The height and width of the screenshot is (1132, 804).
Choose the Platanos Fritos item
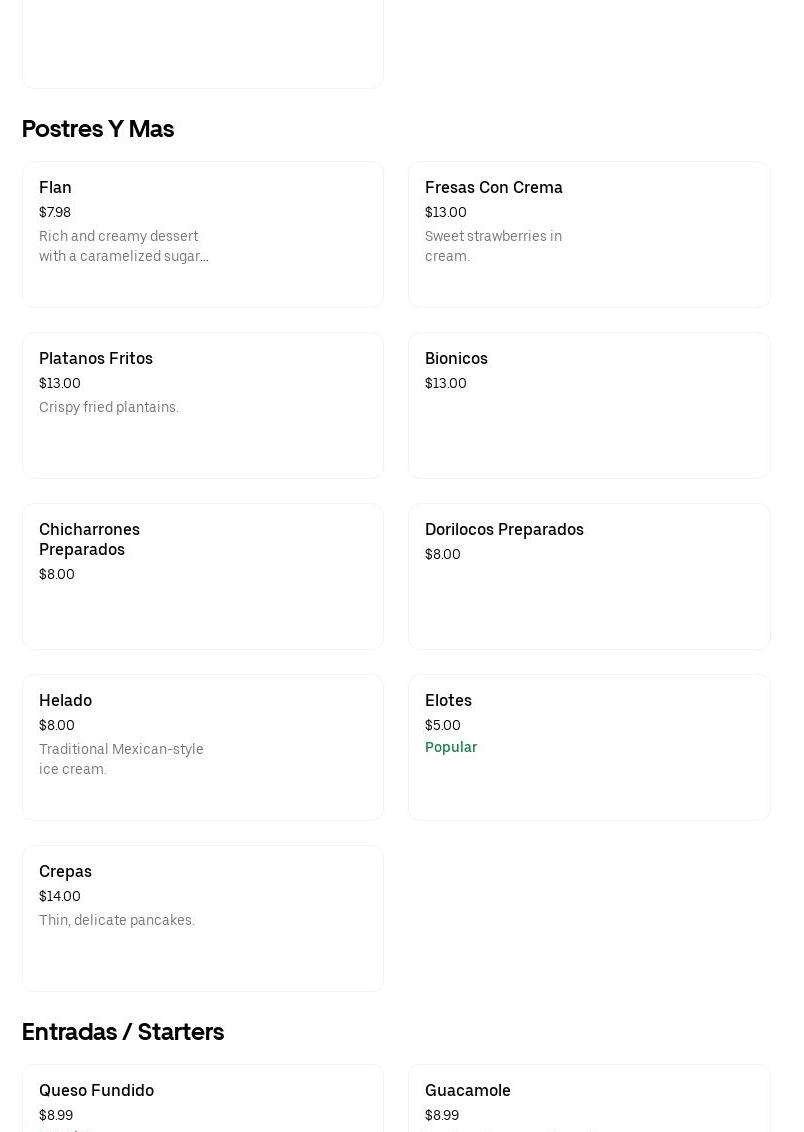pyautogui.click(x=202, y=405)
